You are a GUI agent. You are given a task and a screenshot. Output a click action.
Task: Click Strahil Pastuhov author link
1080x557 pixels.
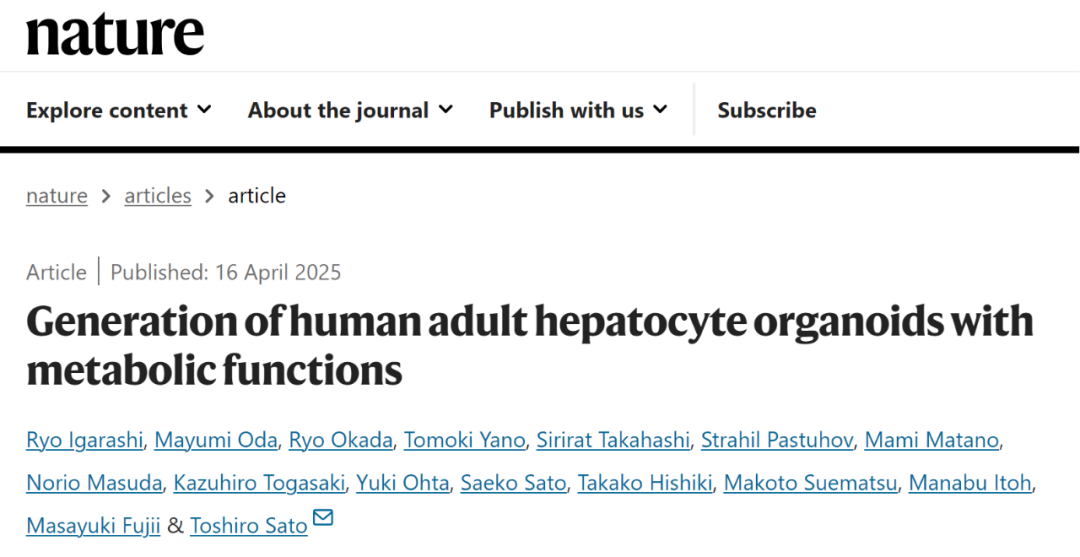pyautogui.click(x=776, y=441)
